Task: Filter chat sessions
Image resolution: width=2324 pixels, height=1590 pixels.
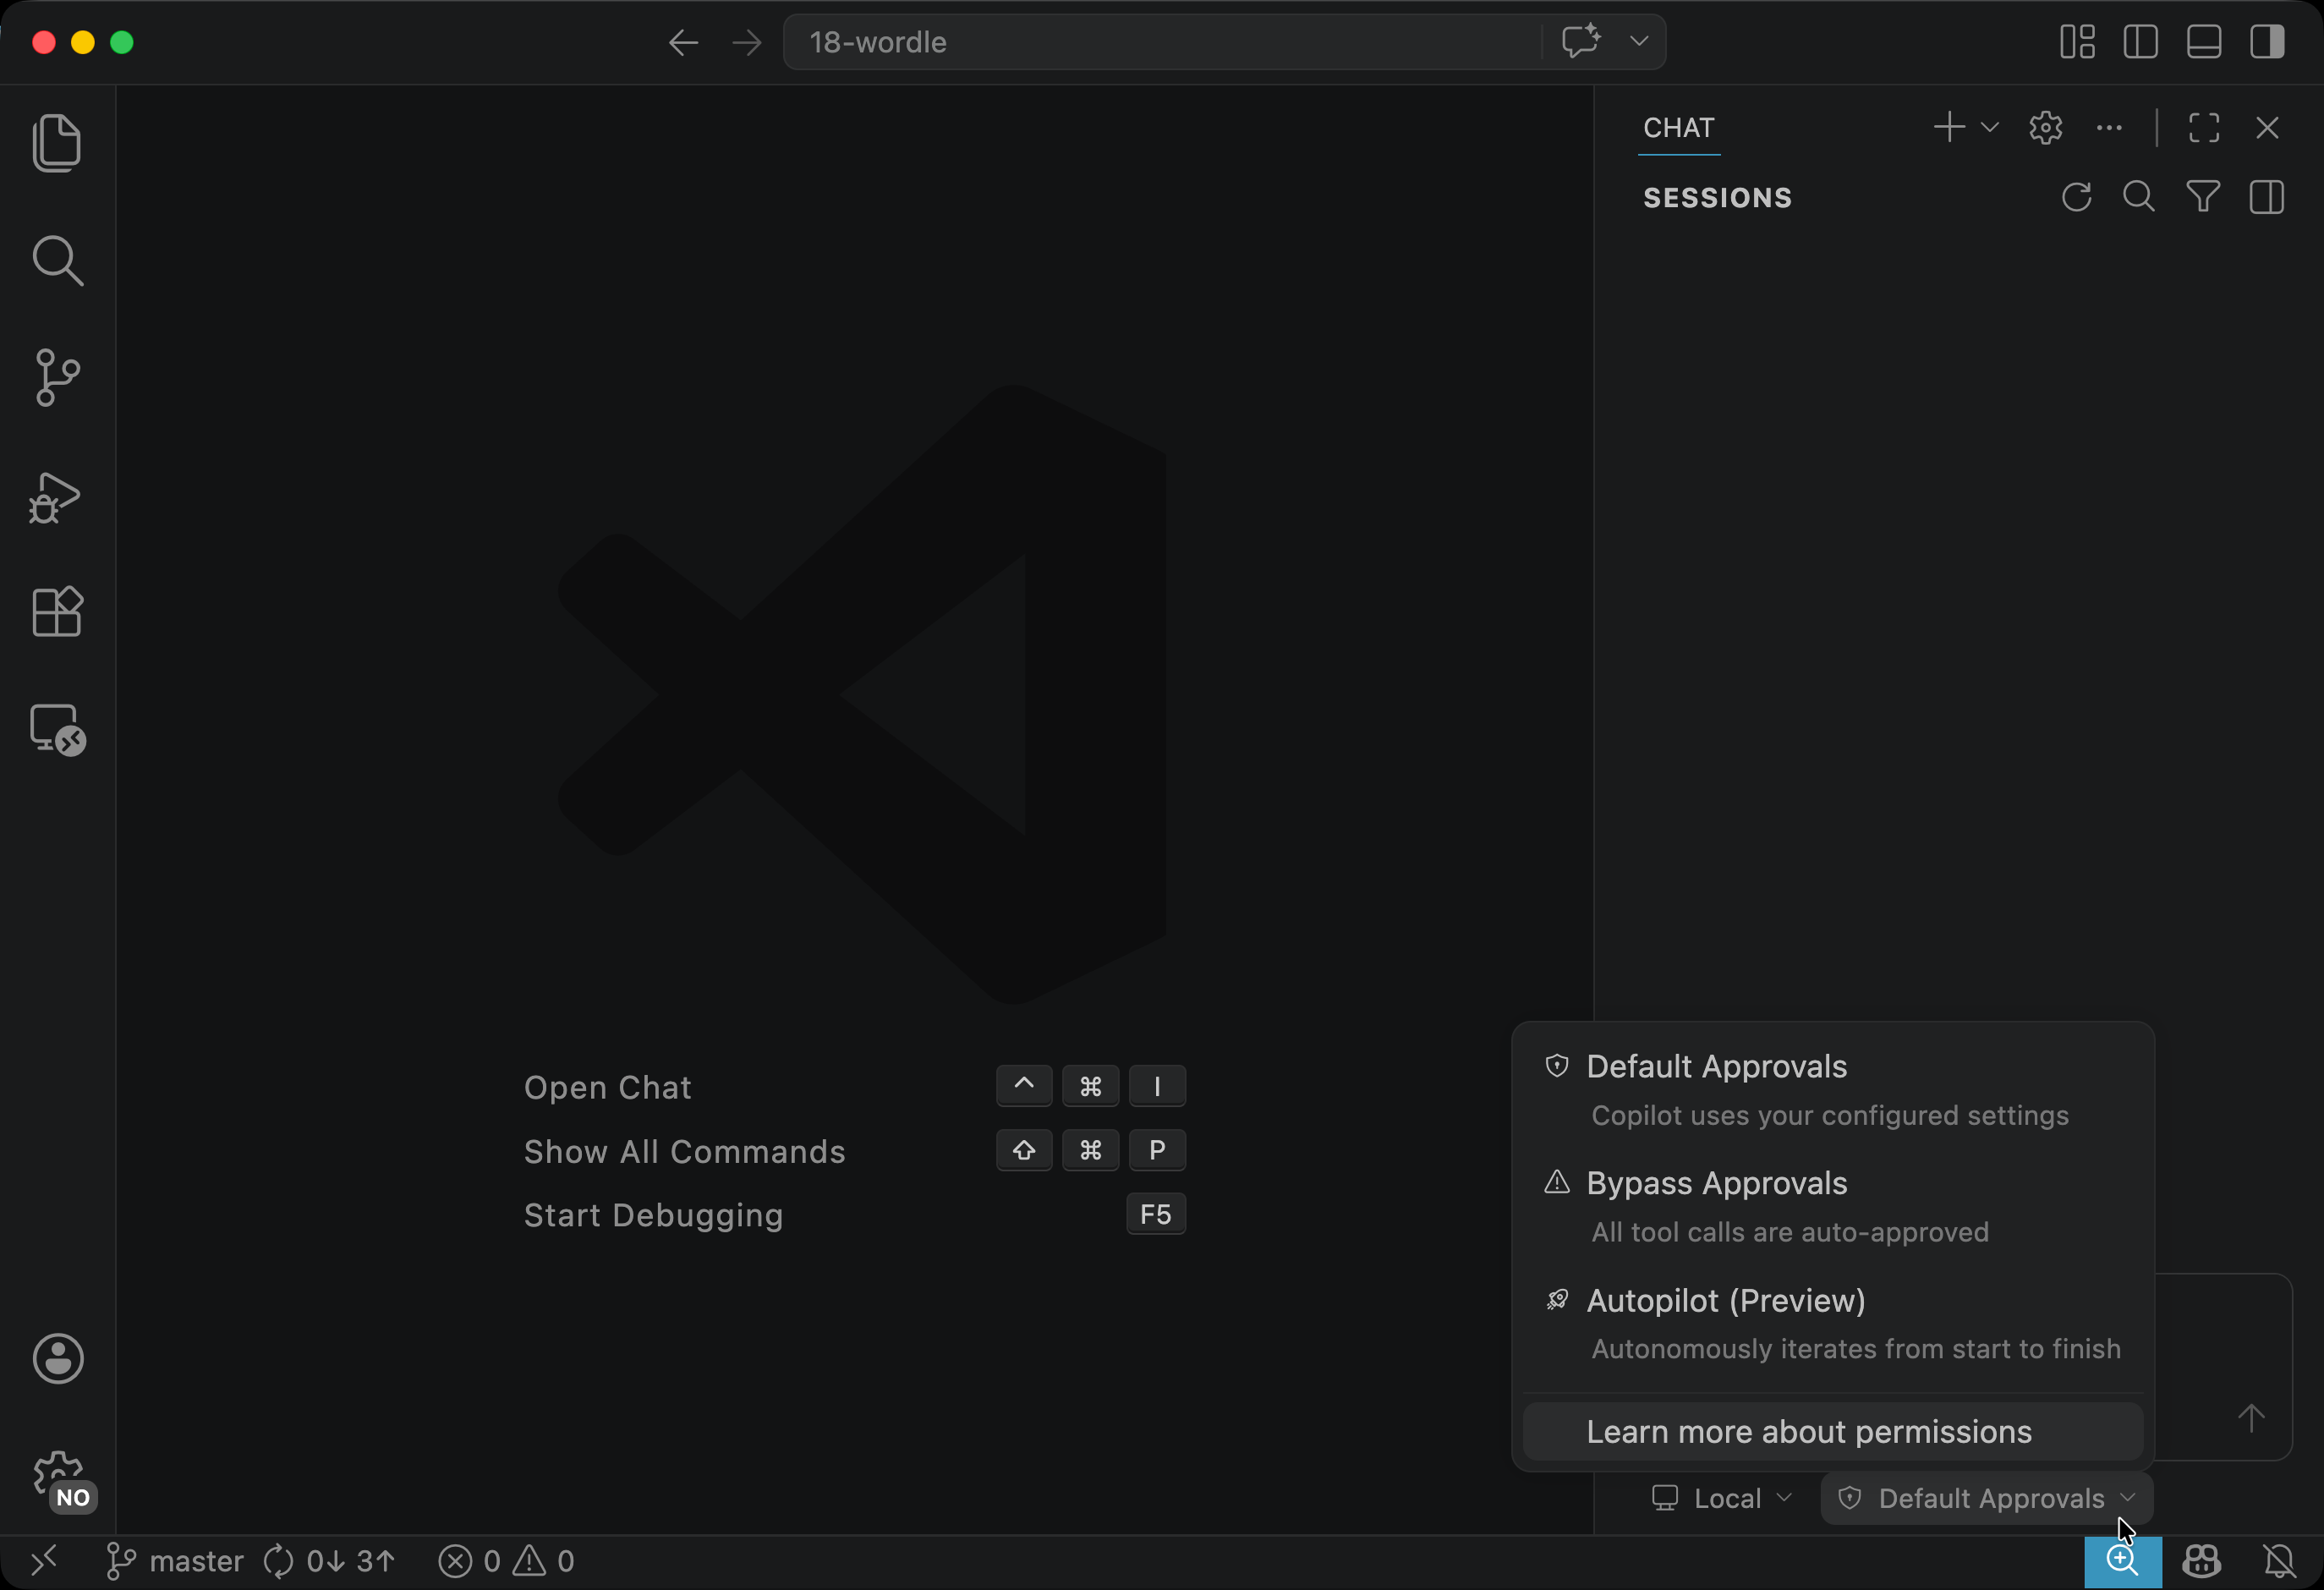Action: [x=2203, y=197]
